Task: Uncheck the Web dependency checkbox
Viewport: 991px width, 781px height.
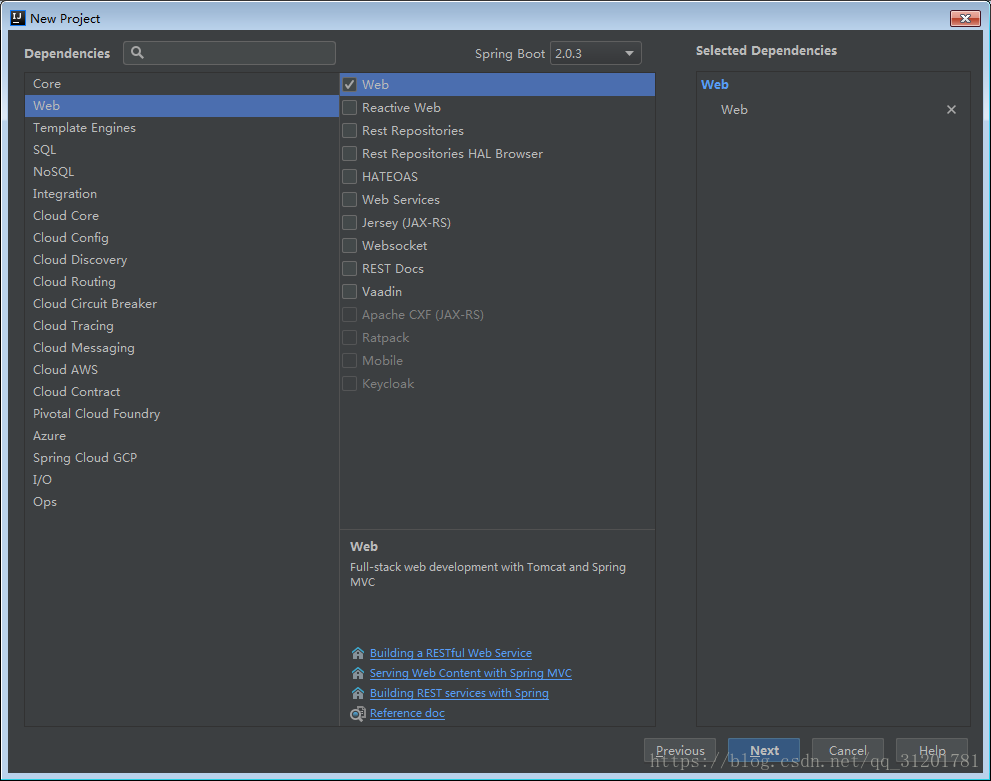Action: [x=350, y=85]
